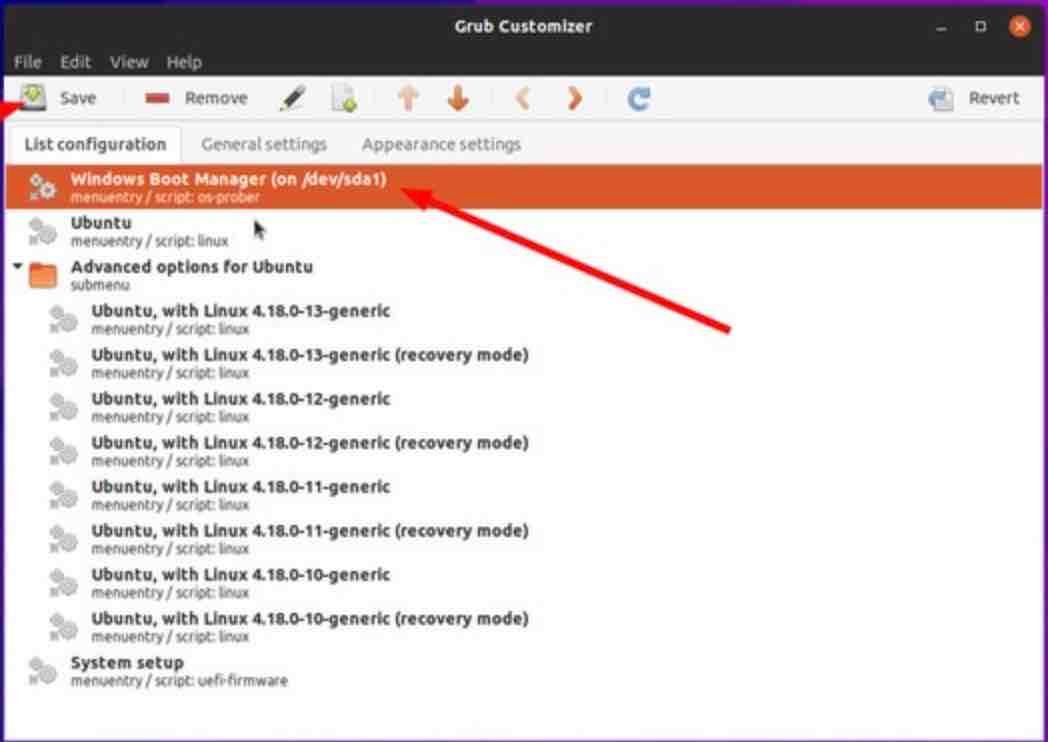Screen dimensions: 1048x742
Task: Click the gear icon beside System setup
Action: 43,671
